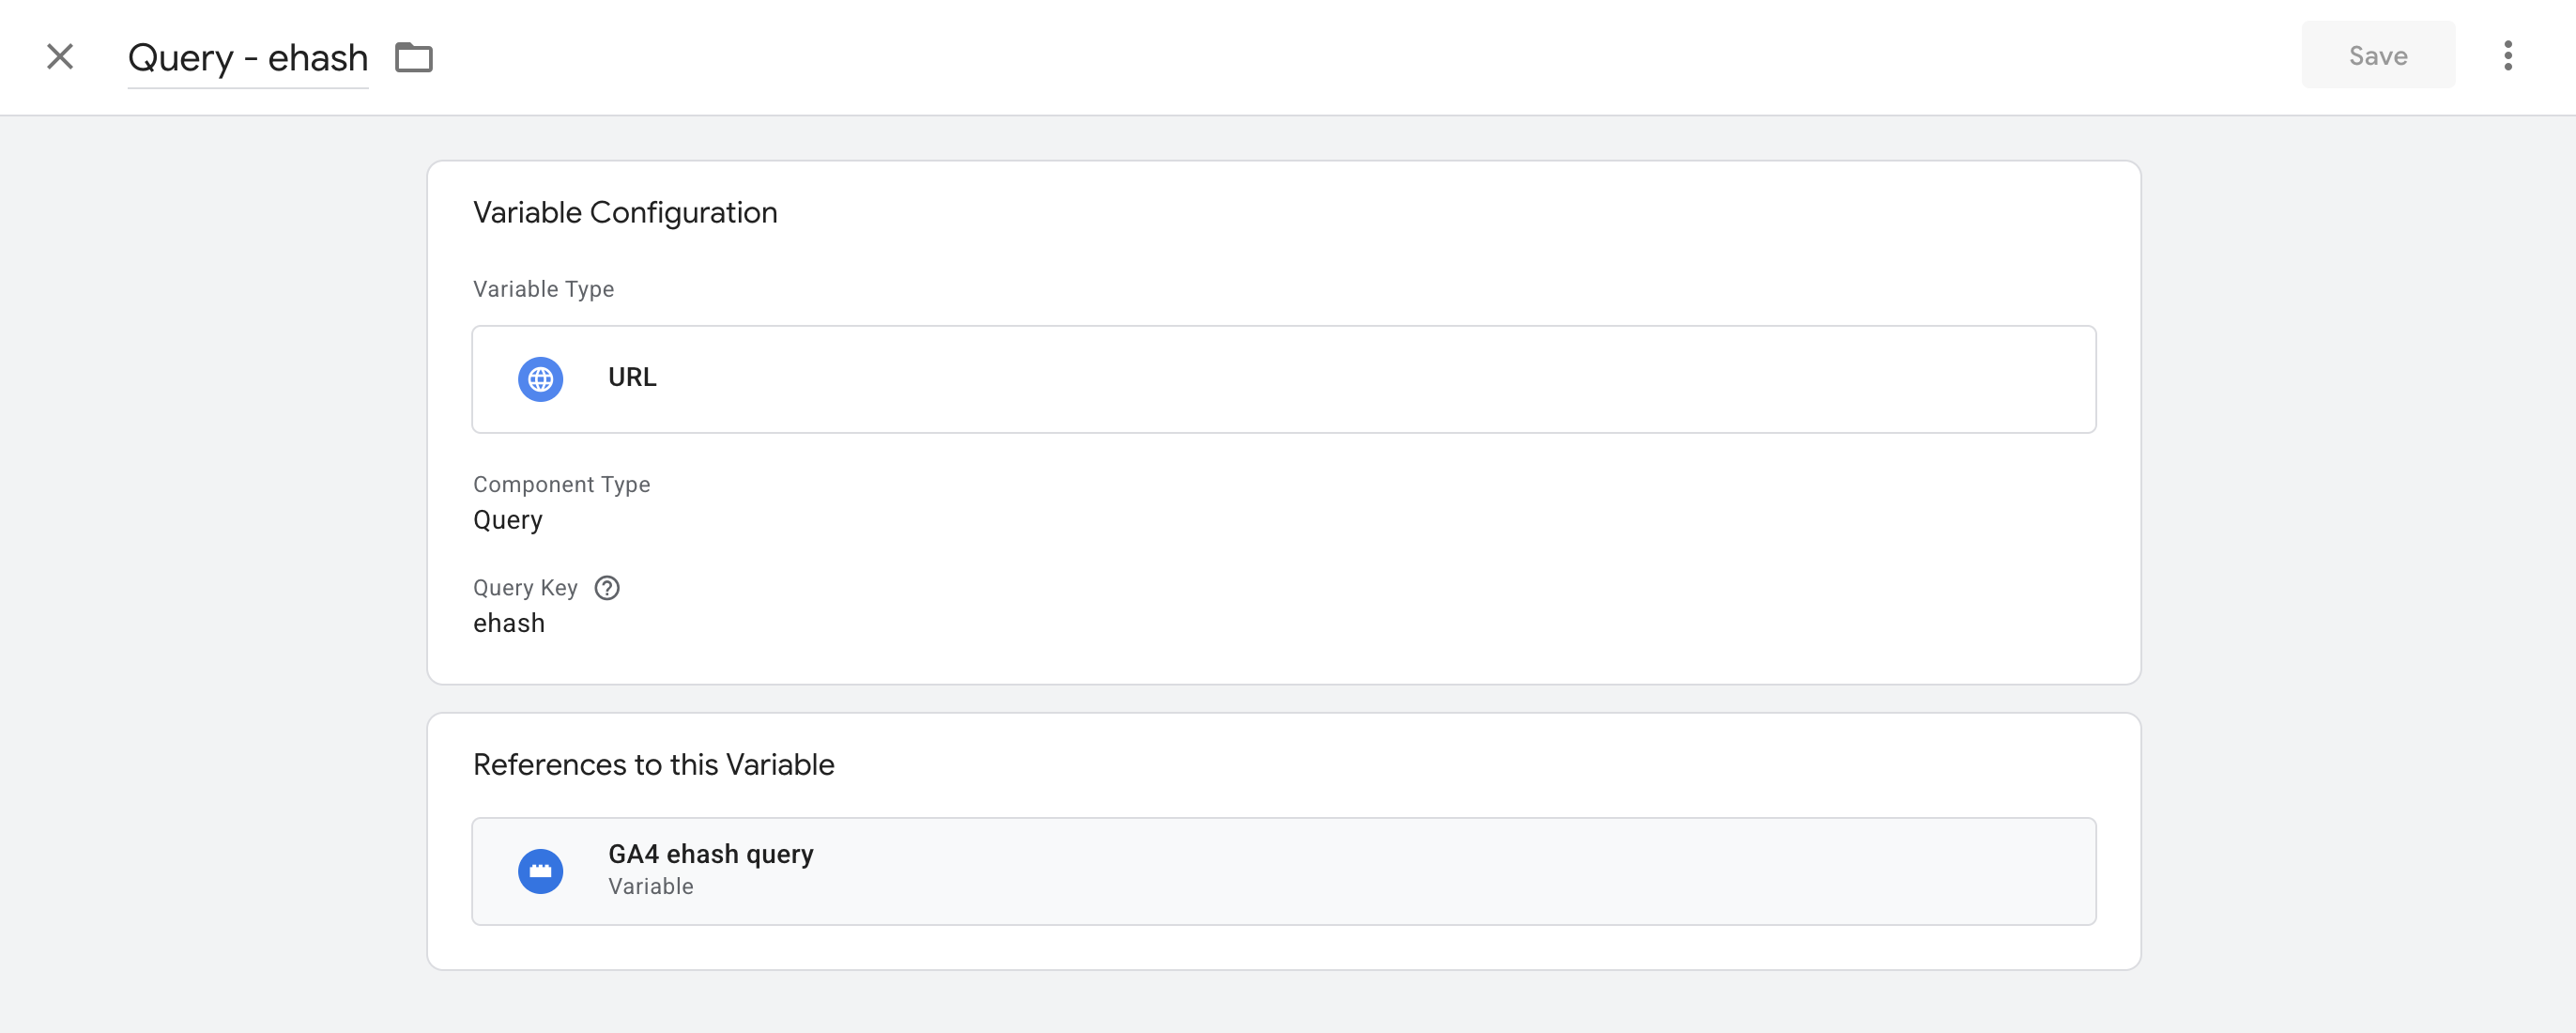Rename the Query - ehash title

pos(247,57)
